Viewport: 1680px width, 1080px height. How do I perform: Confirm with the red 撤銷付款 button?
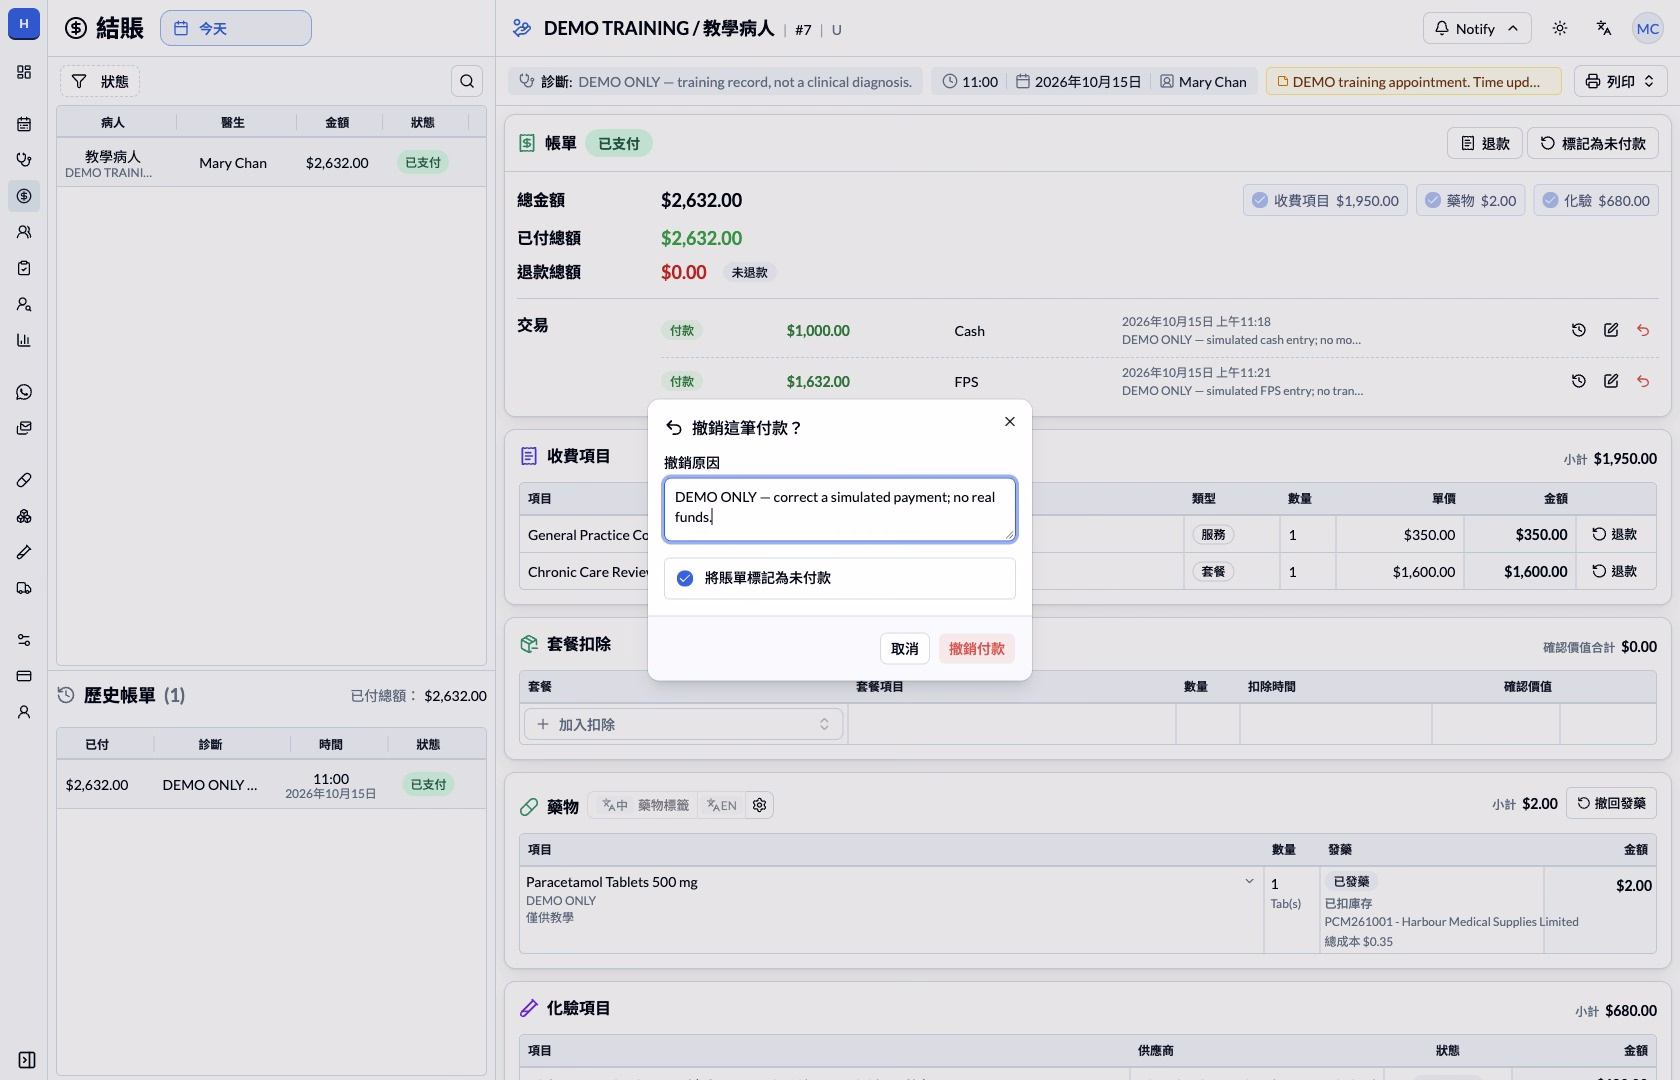[977, 648]
